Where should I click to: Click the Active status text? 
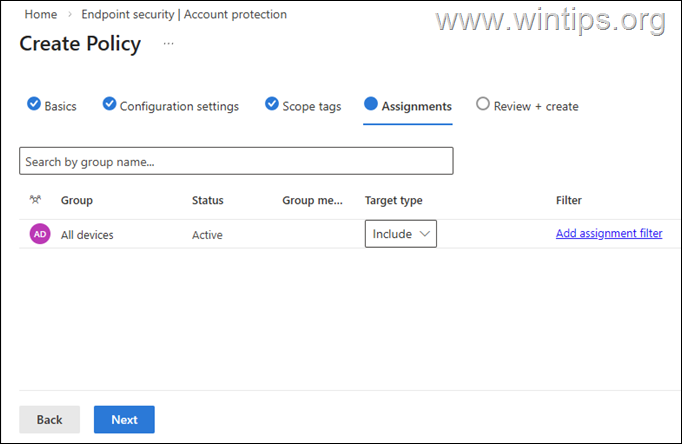click(x=207, y=235)
